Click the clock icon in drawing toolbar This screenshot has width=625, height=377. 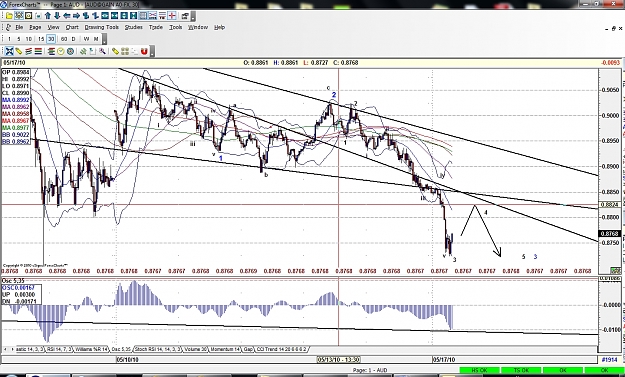61,51
